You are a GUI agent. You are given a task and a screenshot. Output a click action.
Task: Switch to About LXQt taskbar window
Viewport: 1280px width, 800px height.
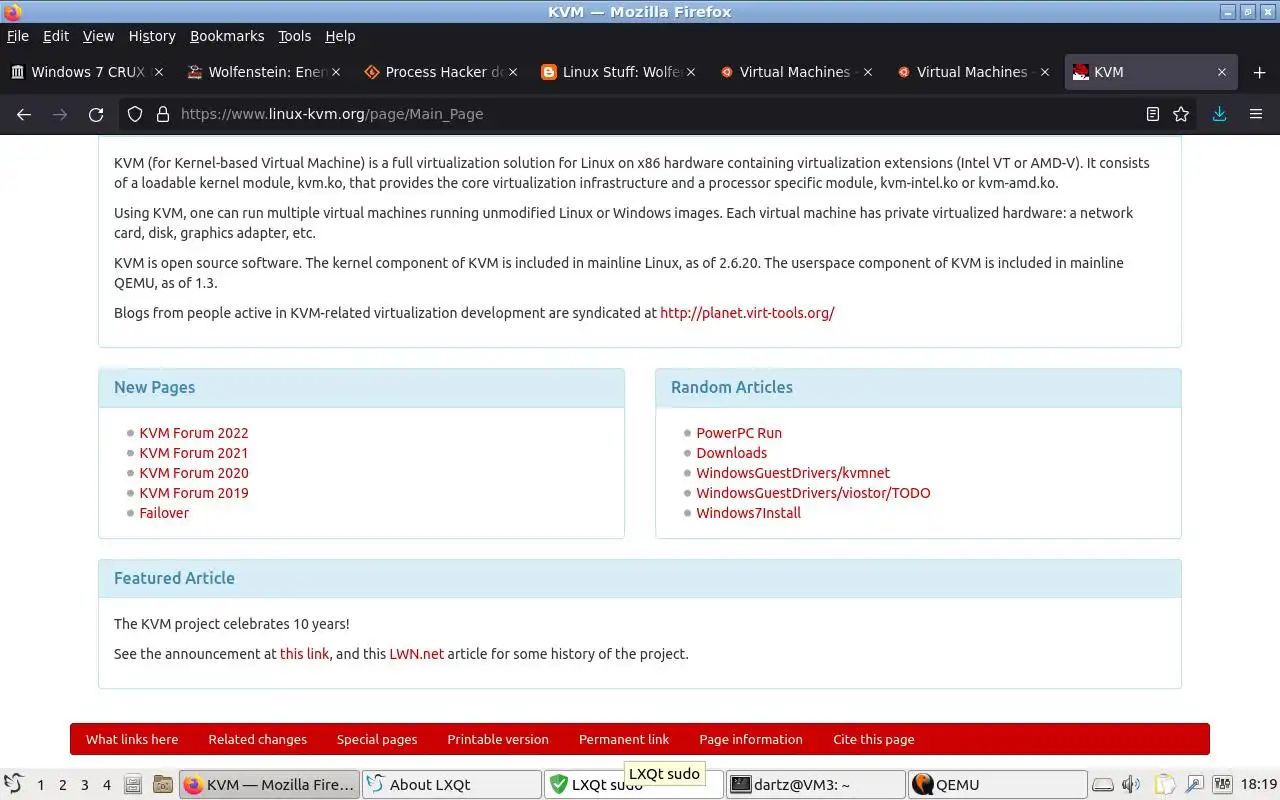(451, 785)
